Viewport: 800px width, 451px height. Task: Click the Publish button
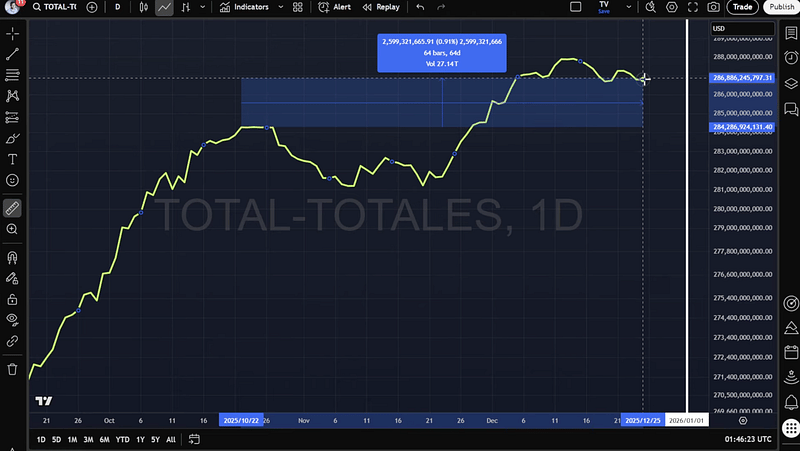point(781,7)
